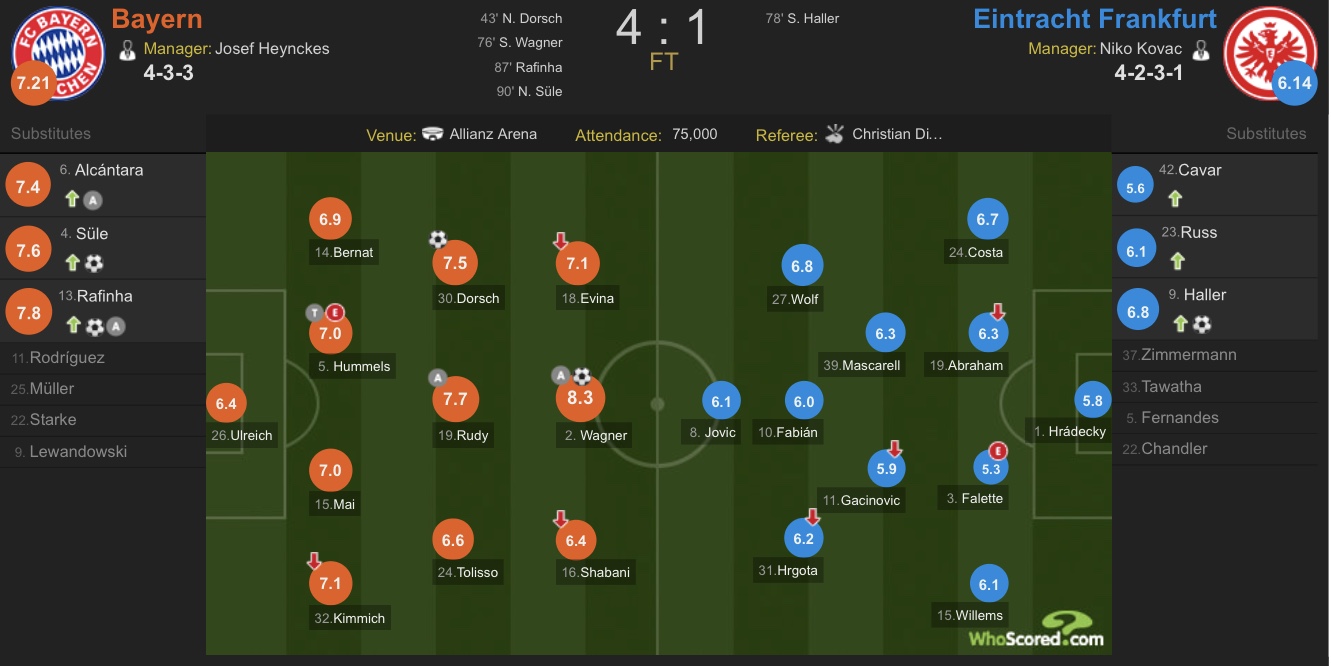This screenshot has width=1331, height=666.
Task: Click the assist icon above Rudy
Action: 437,377
